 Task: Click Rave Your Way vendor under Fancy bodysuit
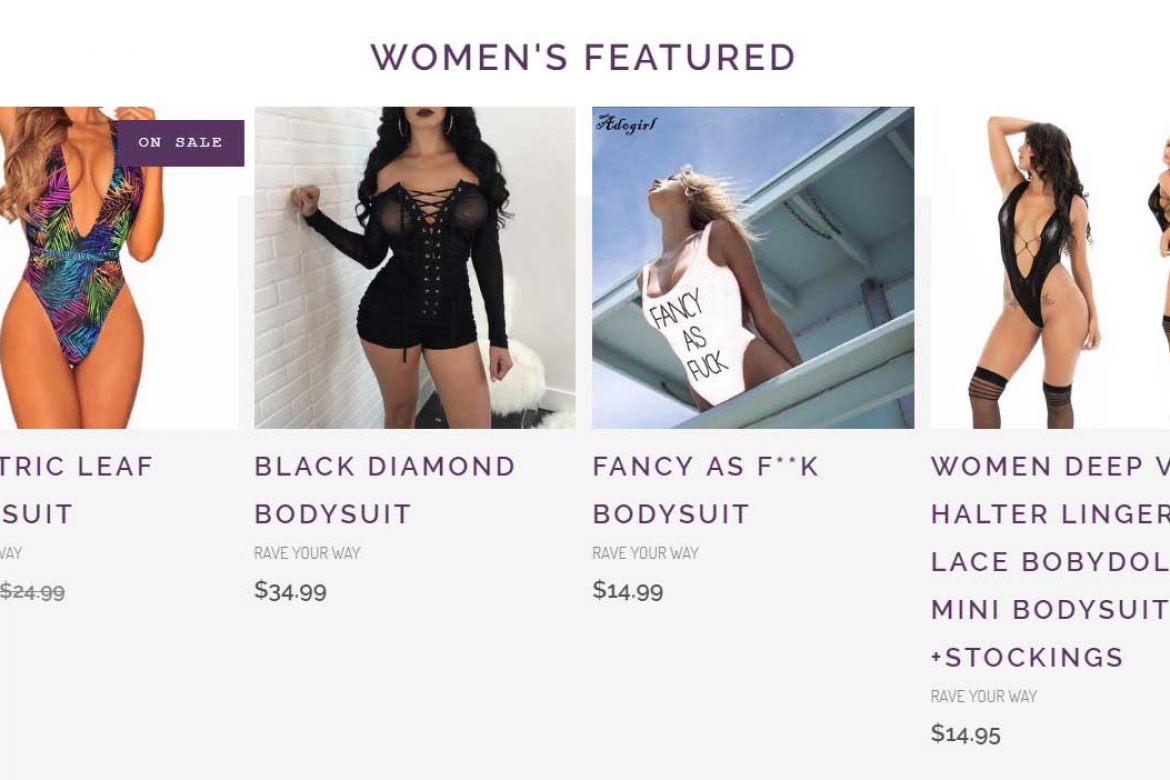tap(645, 553)
